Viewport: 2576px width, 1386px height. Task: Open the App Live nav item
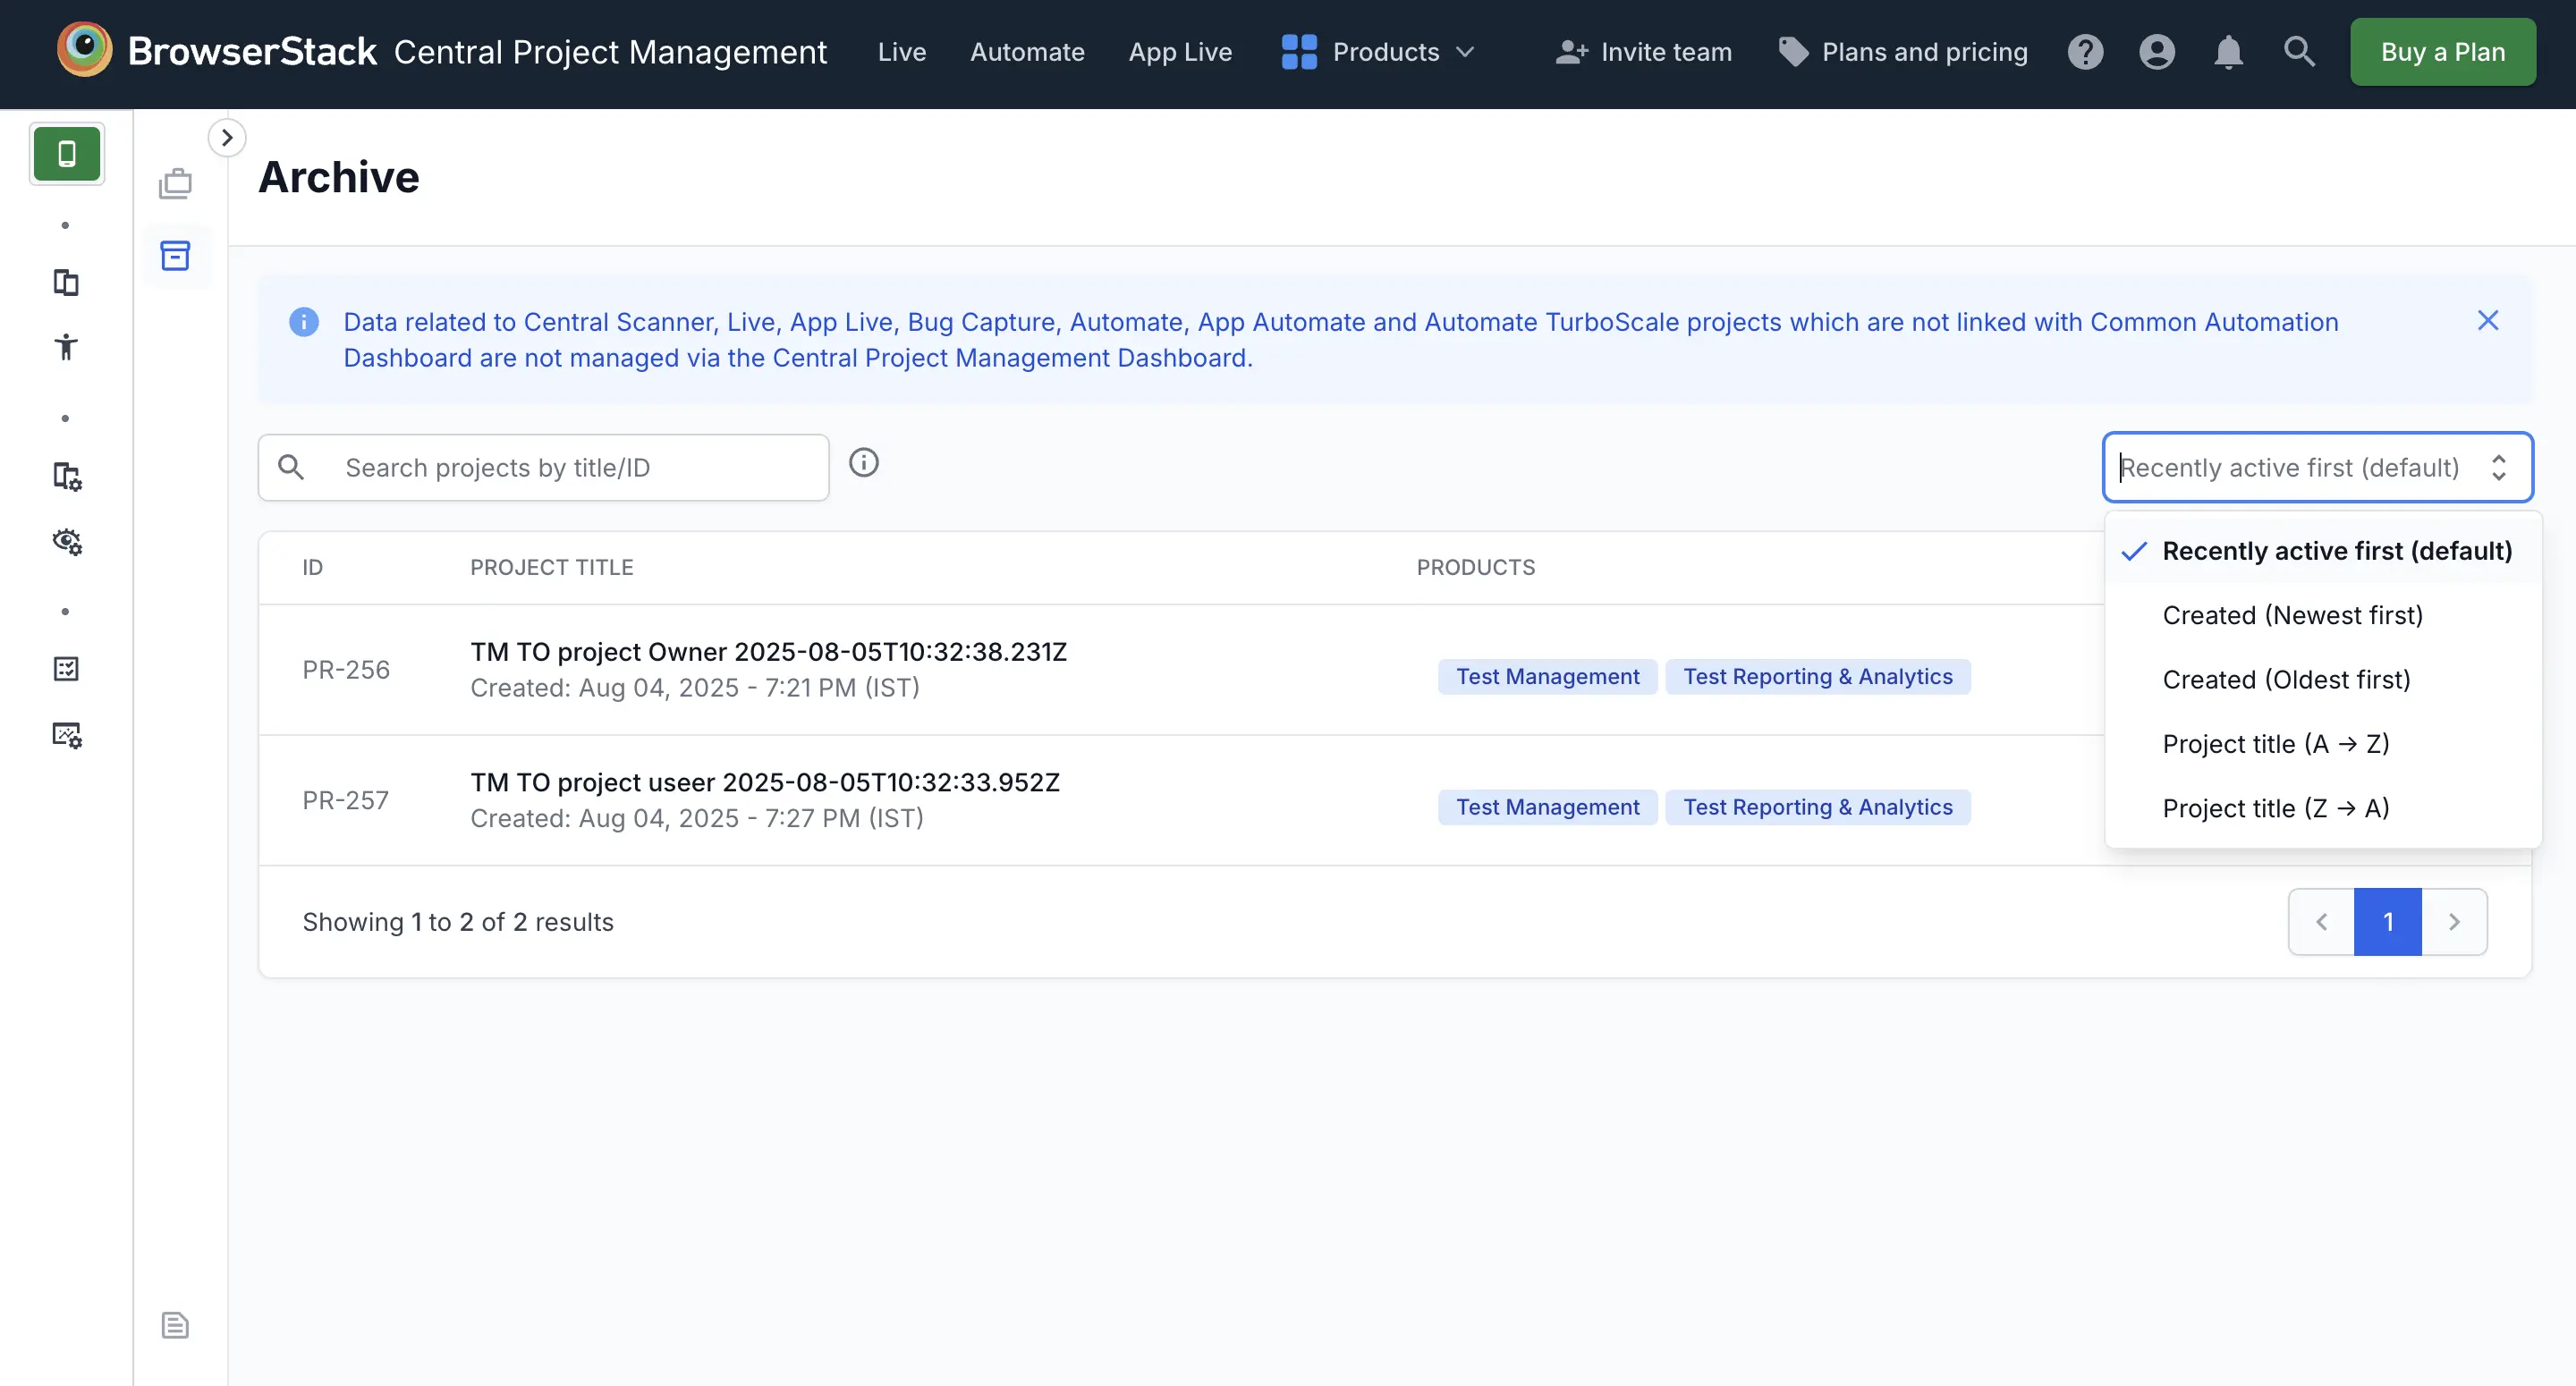1180,52
